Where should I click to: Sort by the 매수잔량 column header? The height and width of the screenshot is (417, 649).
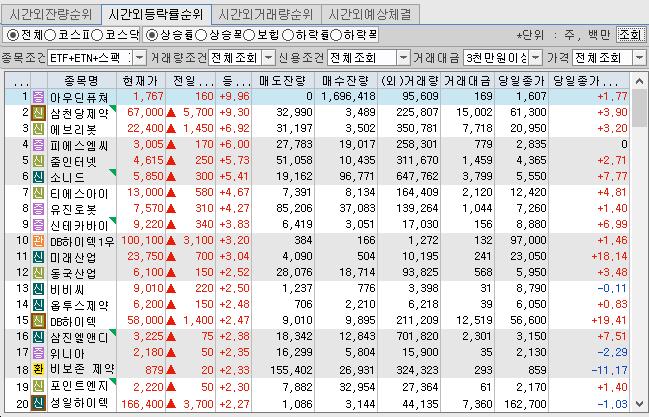[x=346, y=80]
